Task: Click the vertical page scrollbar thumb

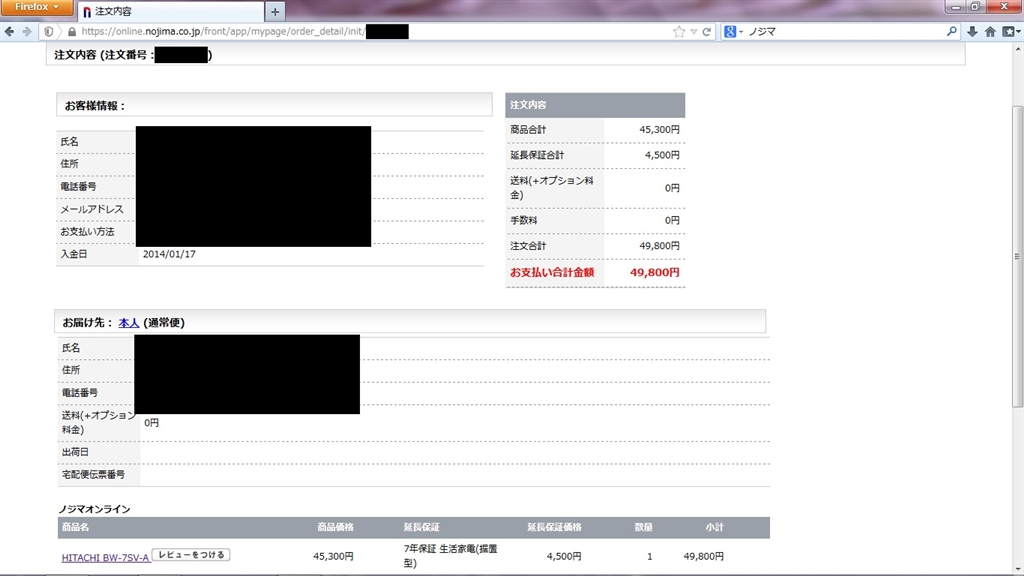Action: pos(1017,257)
